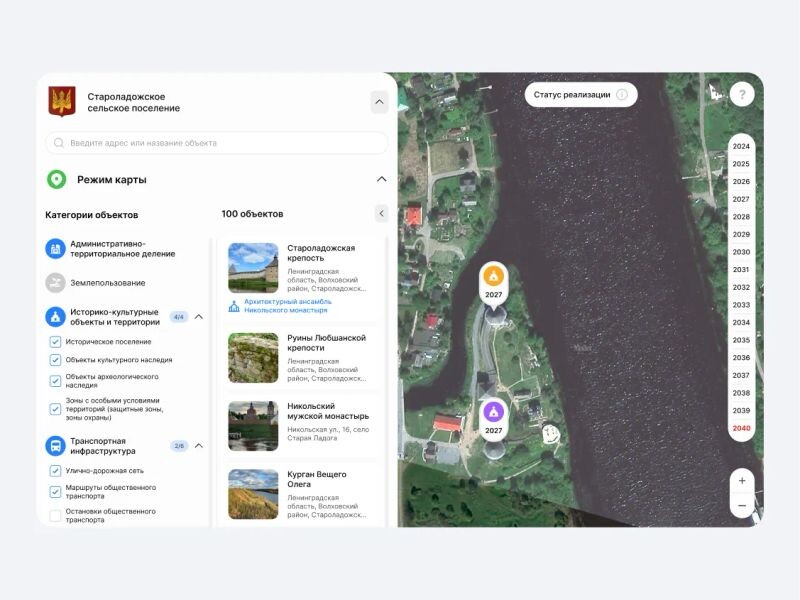Select year 2040 on the timeline
The image size is (800, 600).
click(x=741, y=428)
